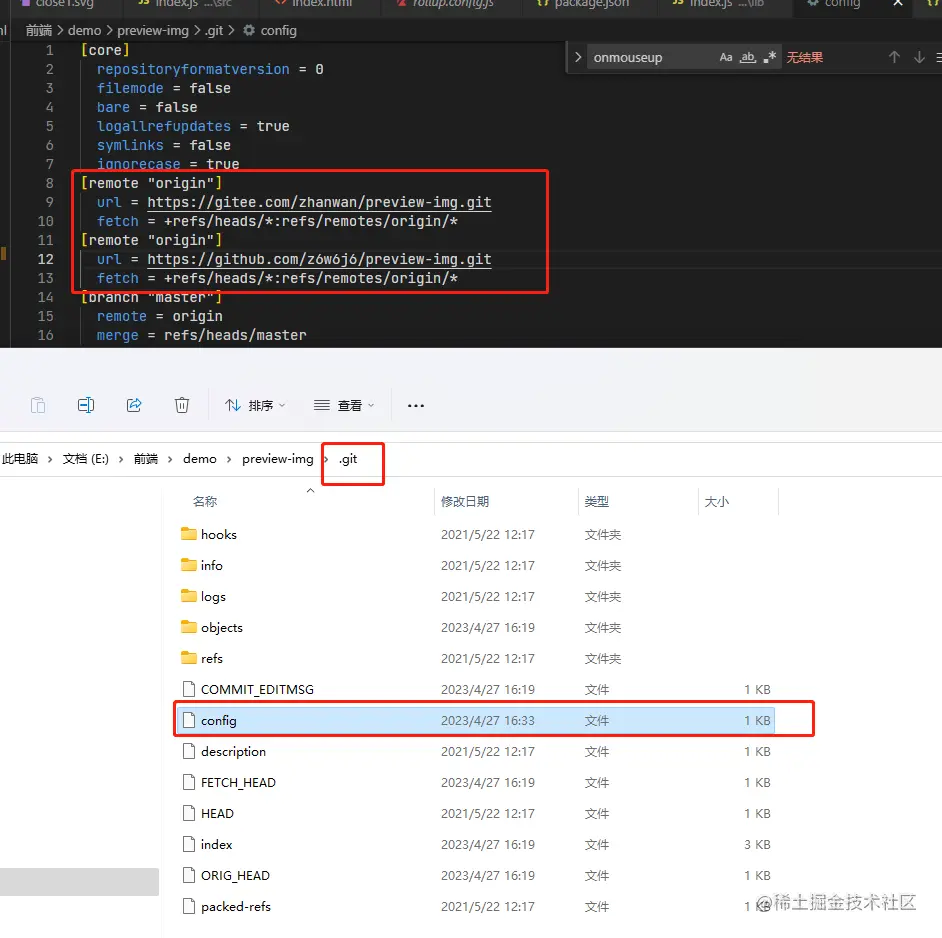Select the info folder icon
The width and height of the screenshot is (942, 938).
(189, 565)
